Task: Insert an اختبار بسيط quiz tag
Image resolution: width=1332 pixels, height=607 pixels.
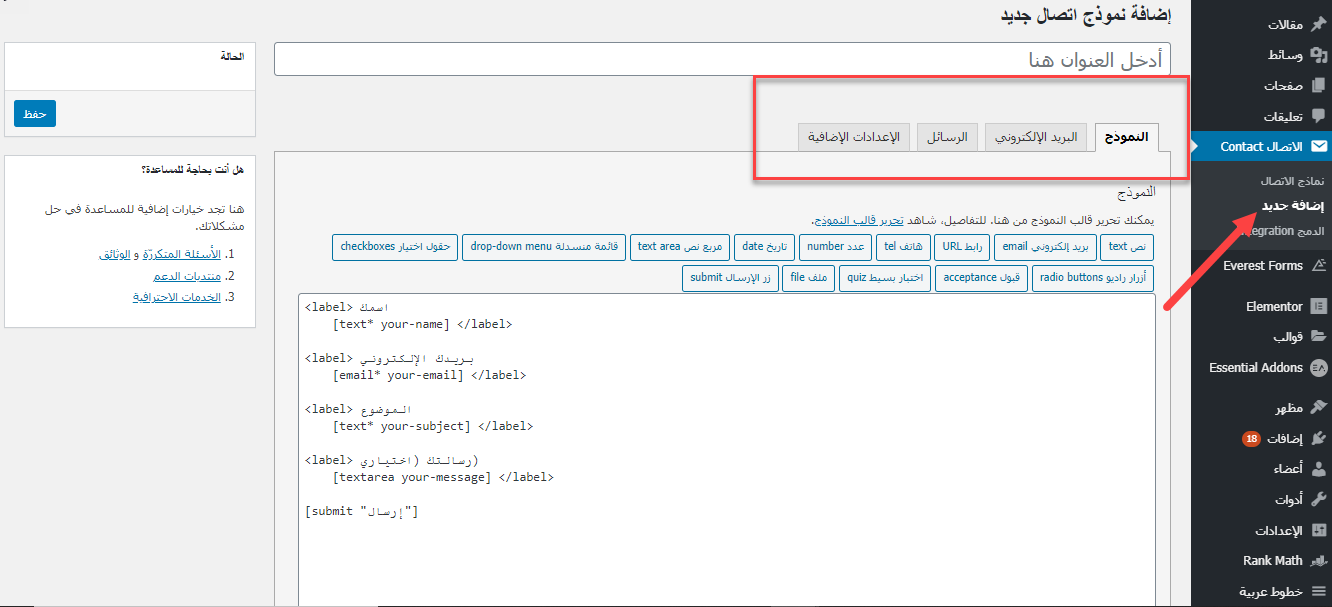Action: (x=884, y=278)
